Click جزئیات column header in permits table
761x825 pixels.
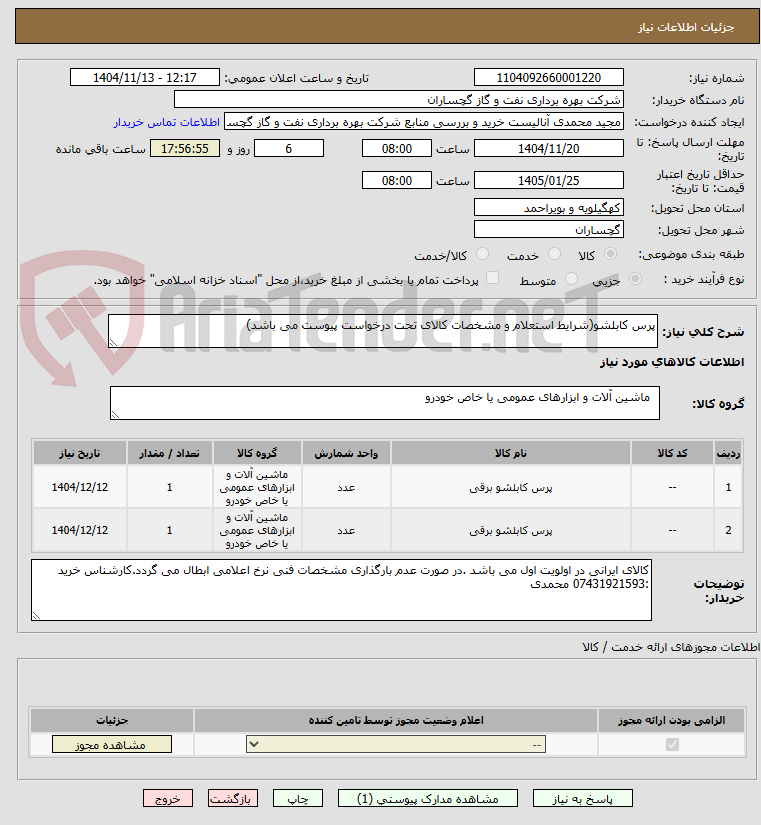(112, 720)
